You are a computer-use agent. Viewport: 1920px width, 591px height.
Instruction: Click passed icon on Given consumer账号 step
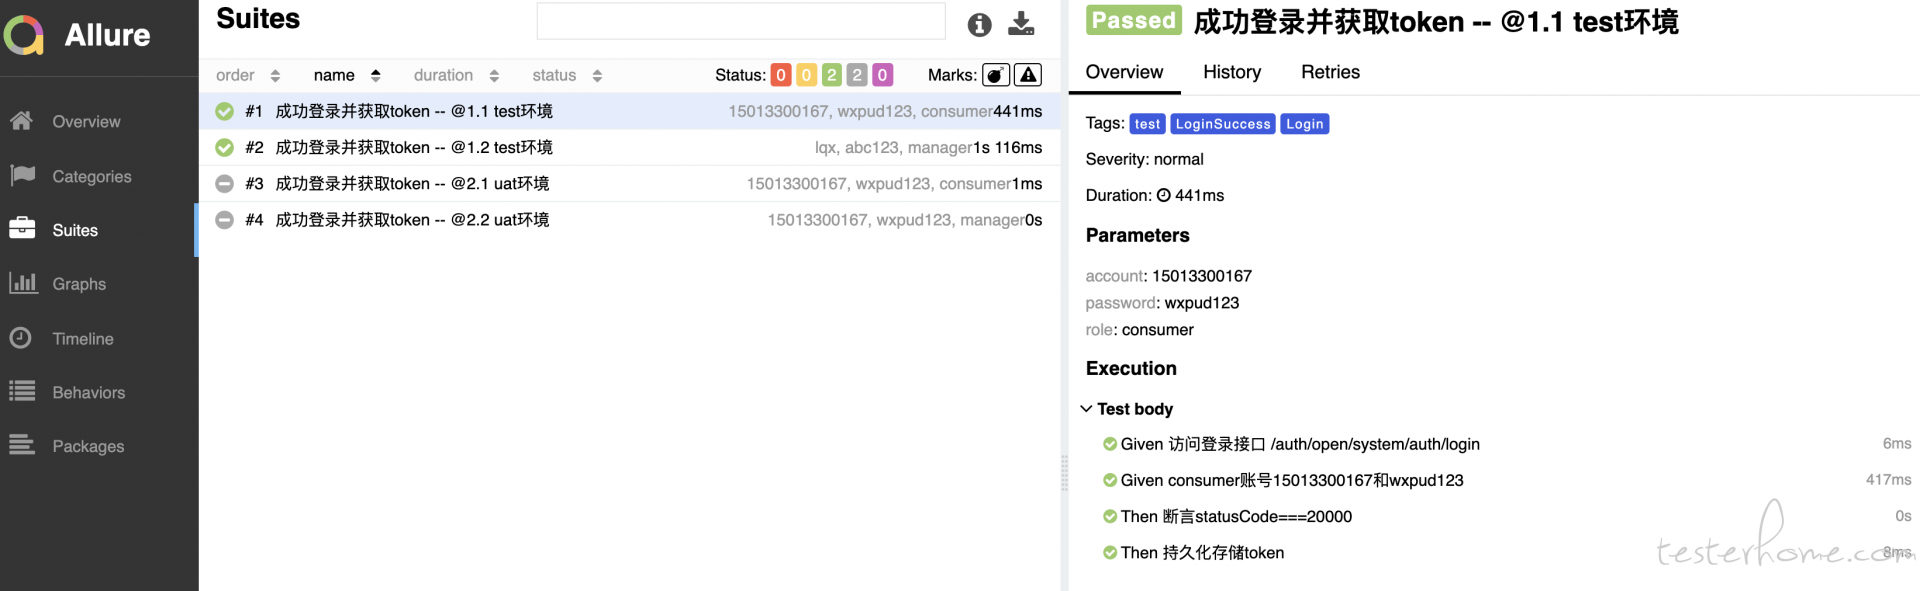click(x=1110, y=480)
